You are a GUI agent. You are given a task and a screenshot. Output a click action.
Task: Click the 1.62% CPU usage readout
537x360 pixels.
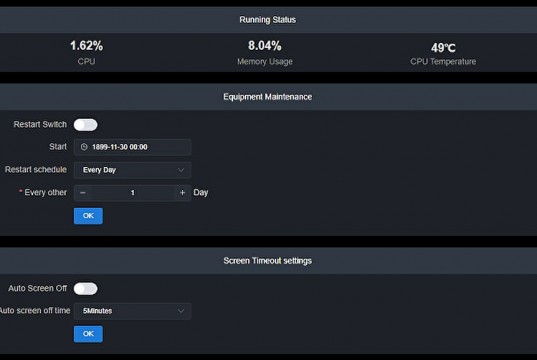point(86,46)
